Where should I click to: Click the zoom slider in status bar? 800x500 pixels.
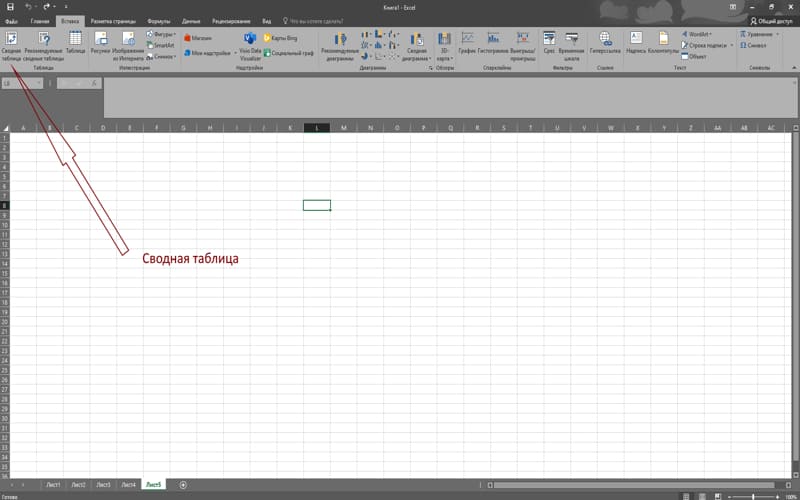pyautogui.click(x=753, y=496)
